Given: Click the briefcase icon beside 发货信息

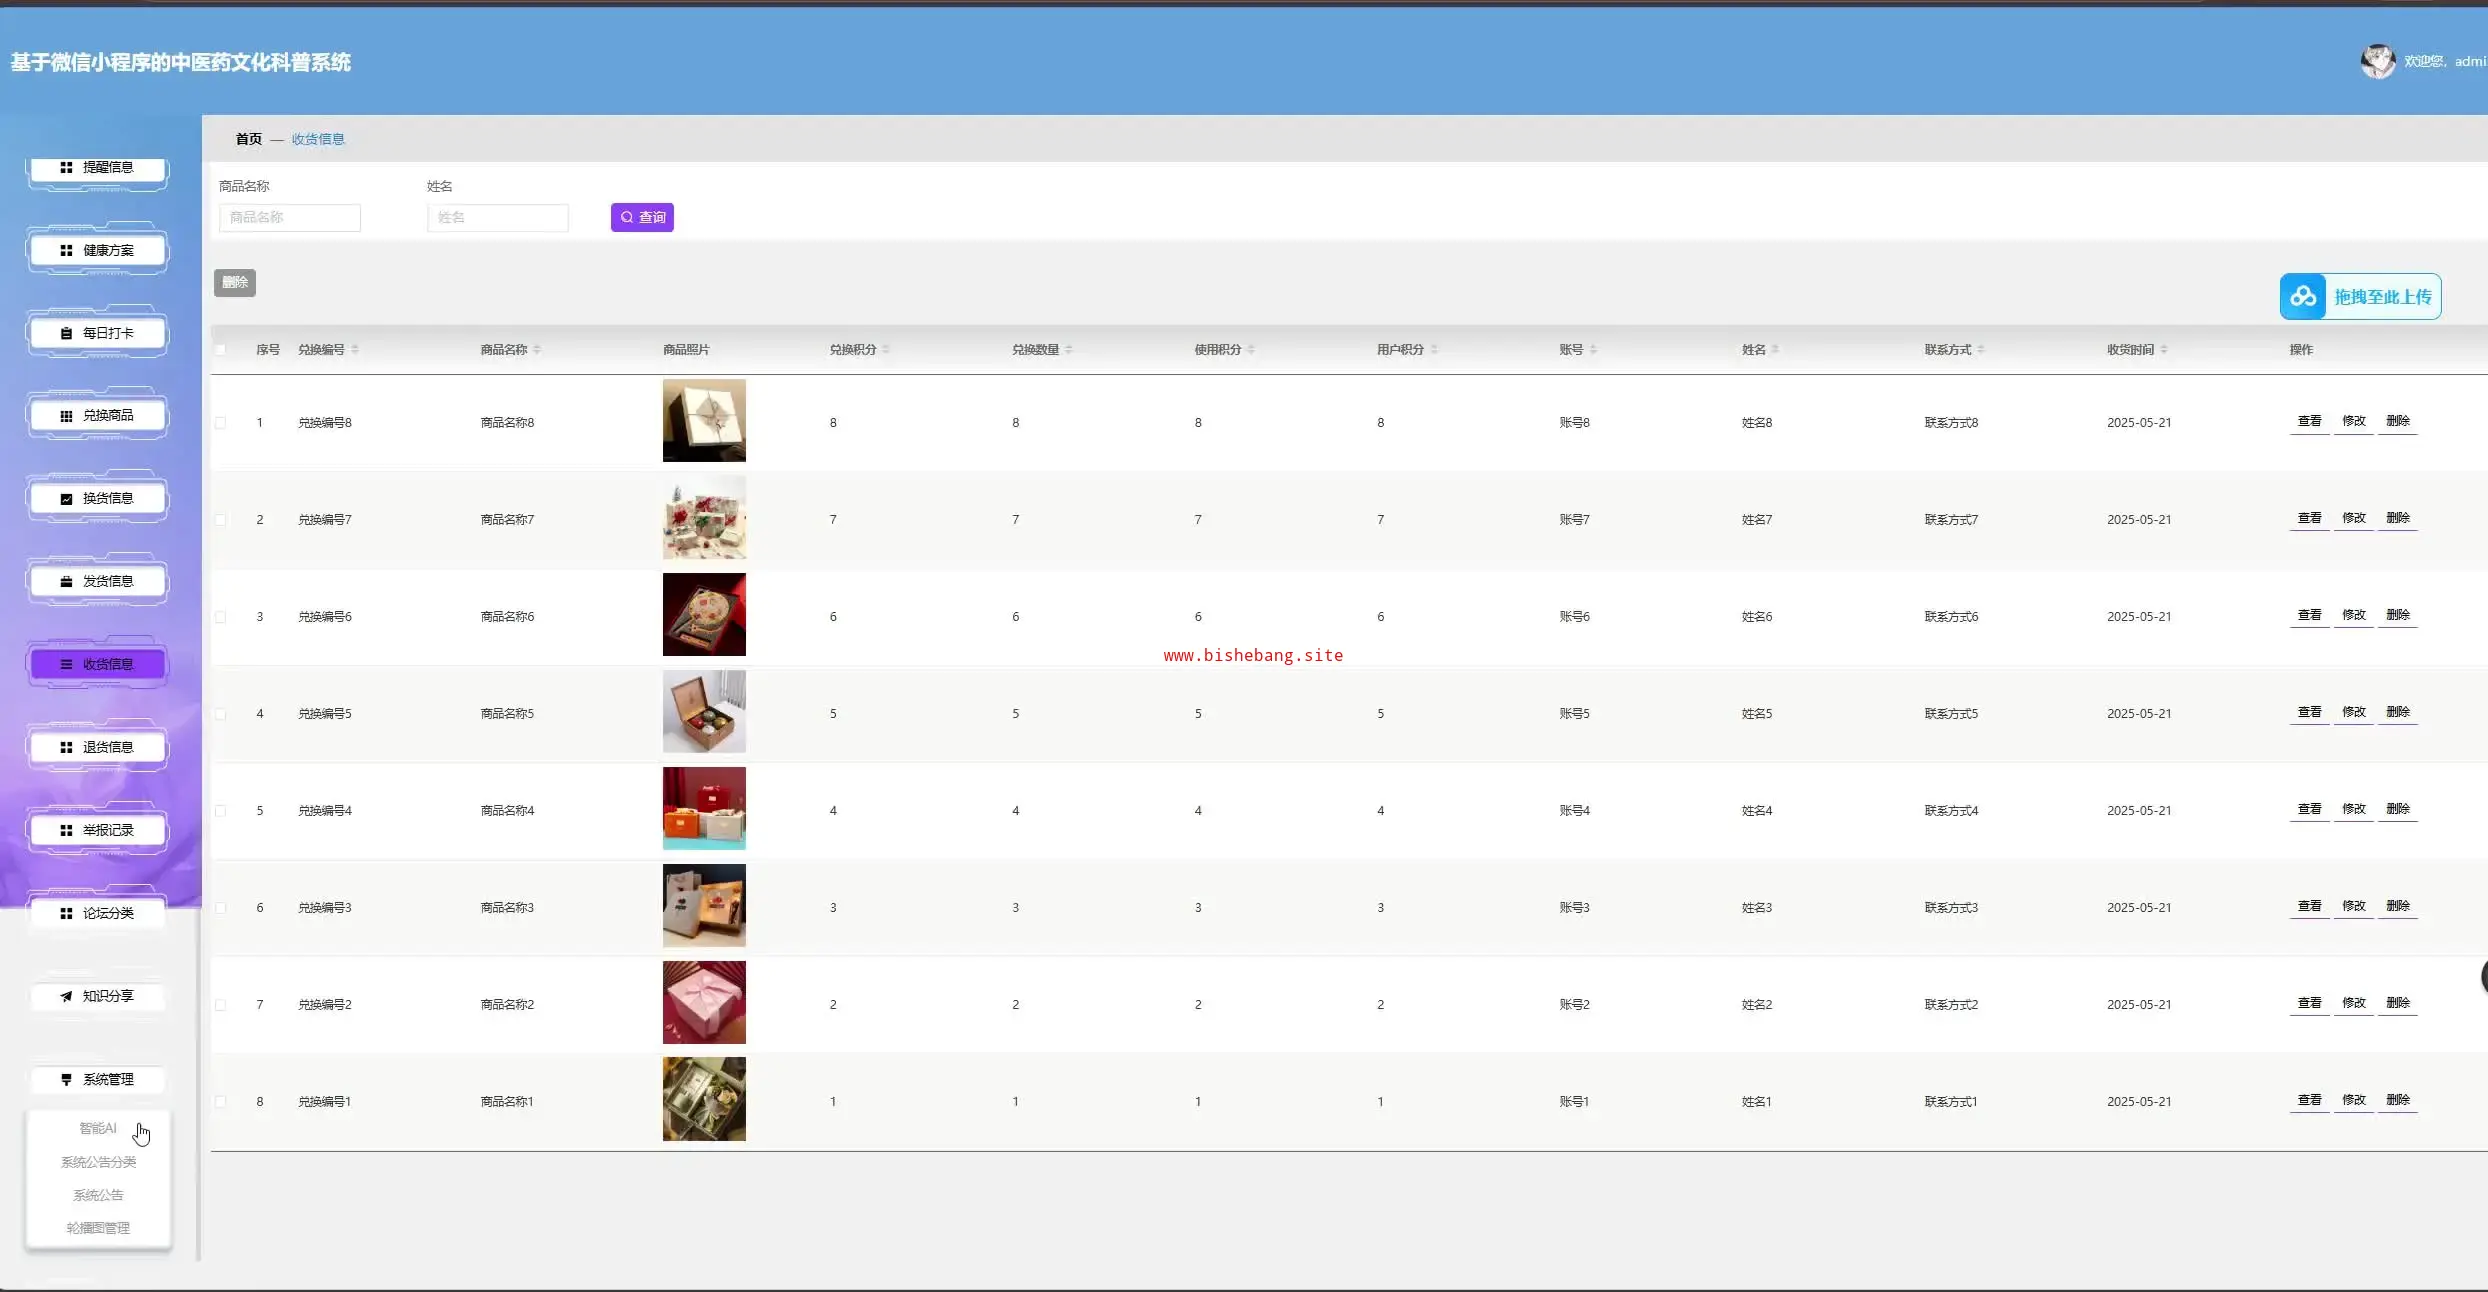Looking at the screenshot, I should pyautogui.click(x=66, y=581).
